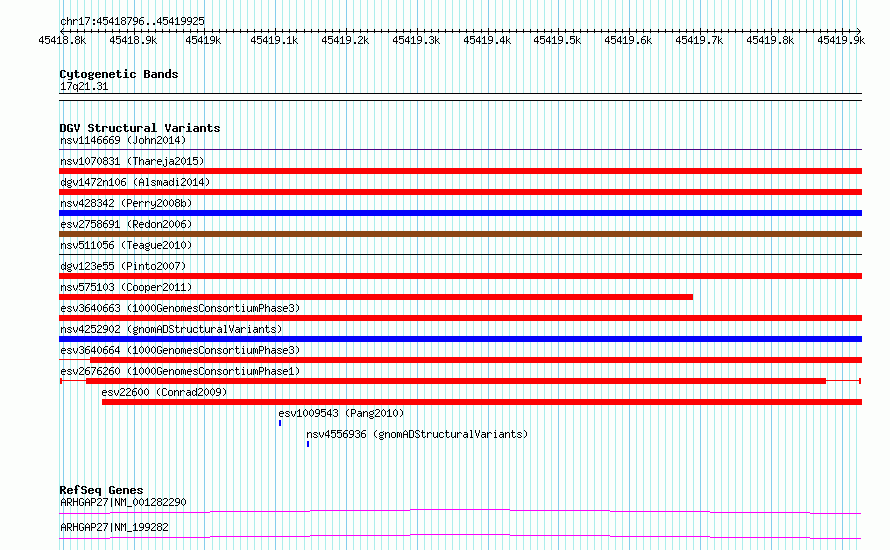Select esv2676260 (1000GenomesConsortiumPhase1) label
The height and width of the screenshot is (550, 890).
(180, 371)
